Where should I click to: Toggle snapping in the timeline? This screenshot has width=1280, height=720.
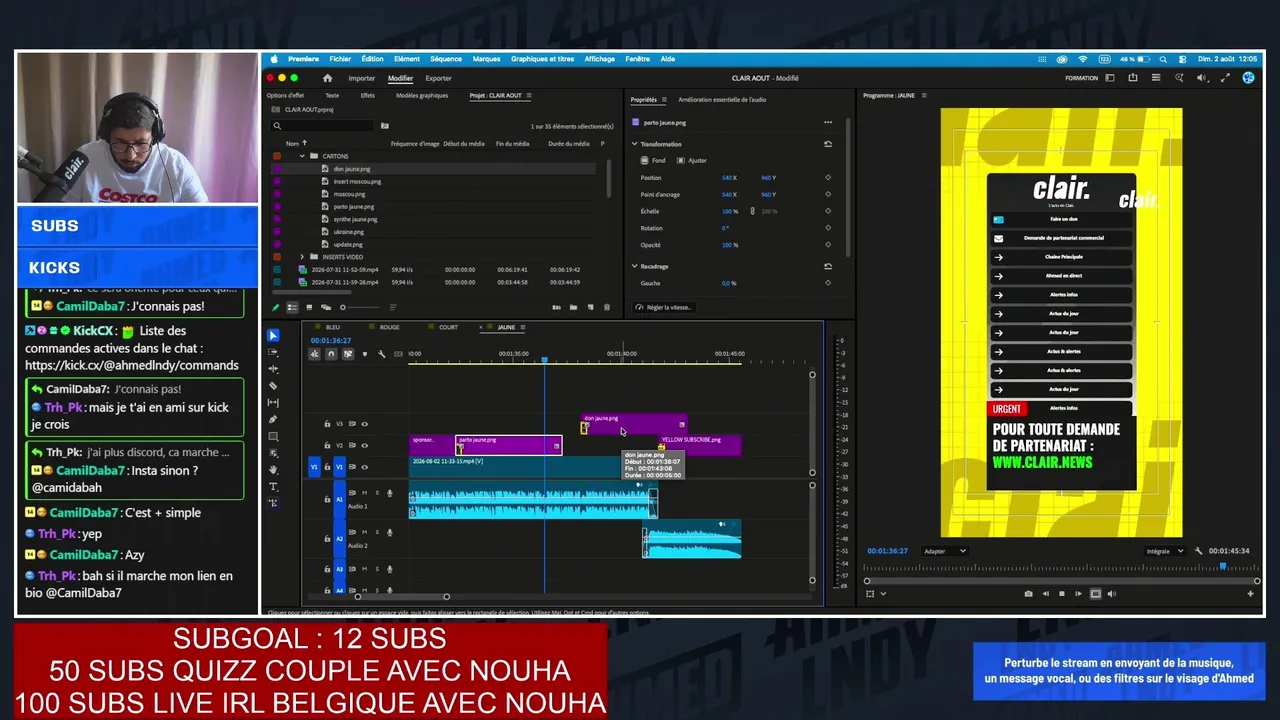(x=331, y=354)
